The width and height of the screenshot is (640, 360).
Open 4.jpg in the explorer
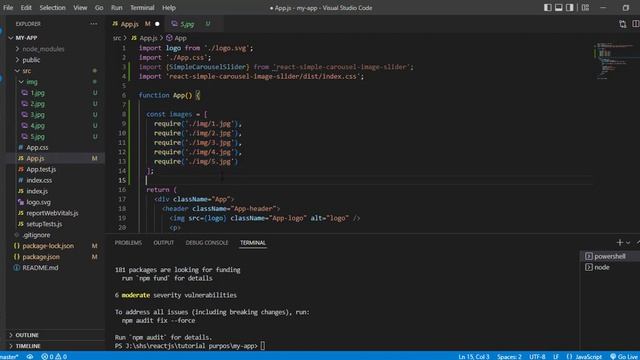(38, 126)
